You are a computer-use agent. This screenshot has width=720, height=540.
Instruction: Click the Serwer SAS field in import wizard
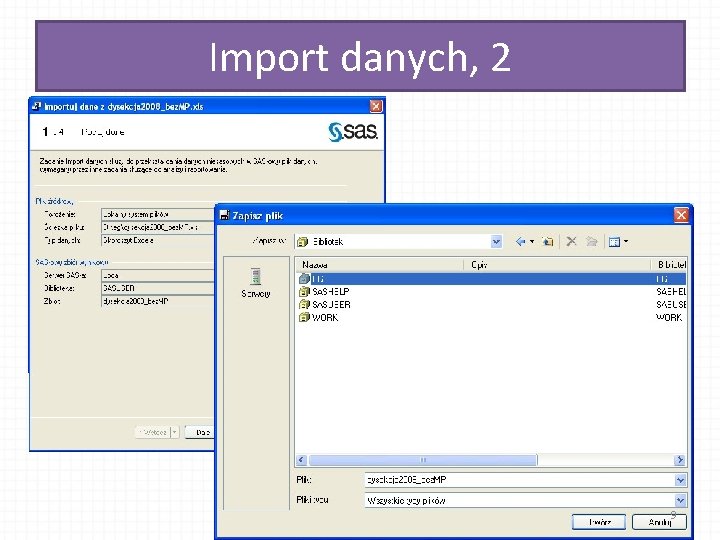click(x=158, y=275)
